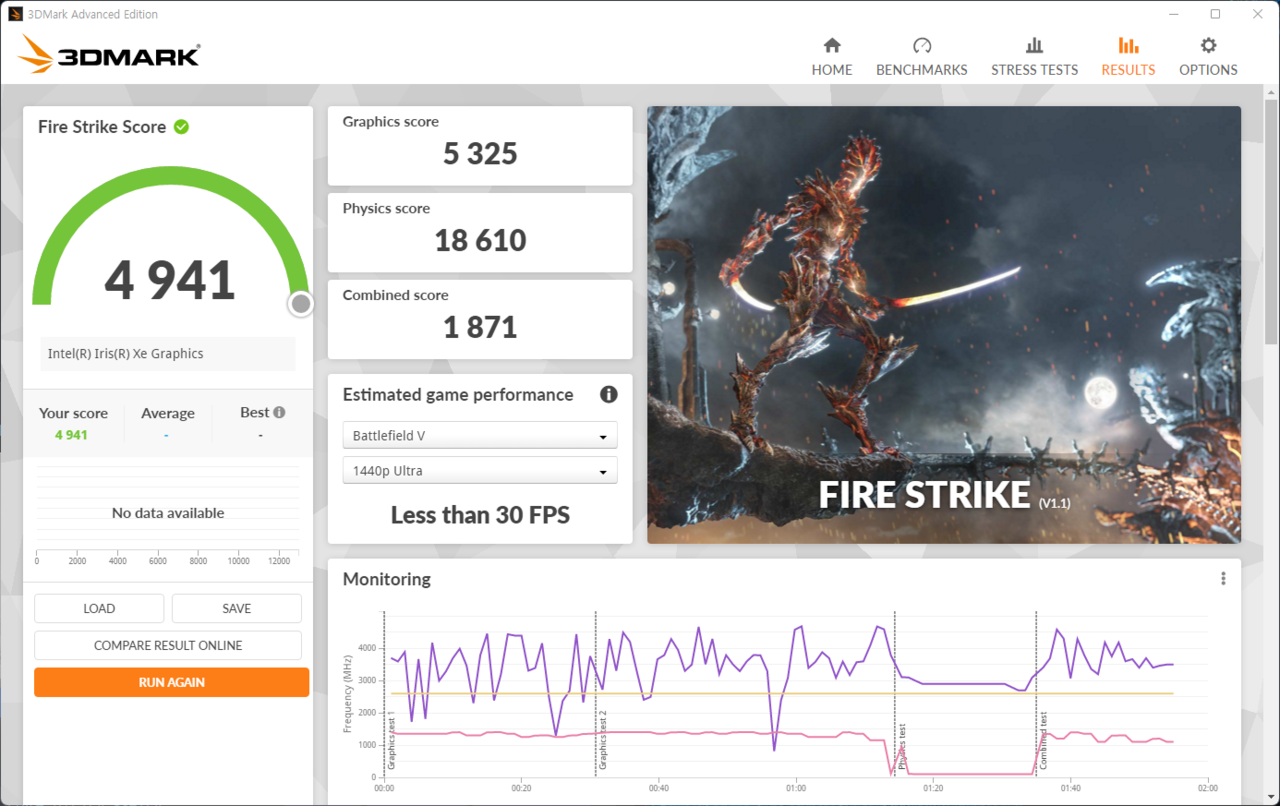Click the Estimated game performance info icon
This screenshot has width=1280, height=806.
(x=608, y=394)
